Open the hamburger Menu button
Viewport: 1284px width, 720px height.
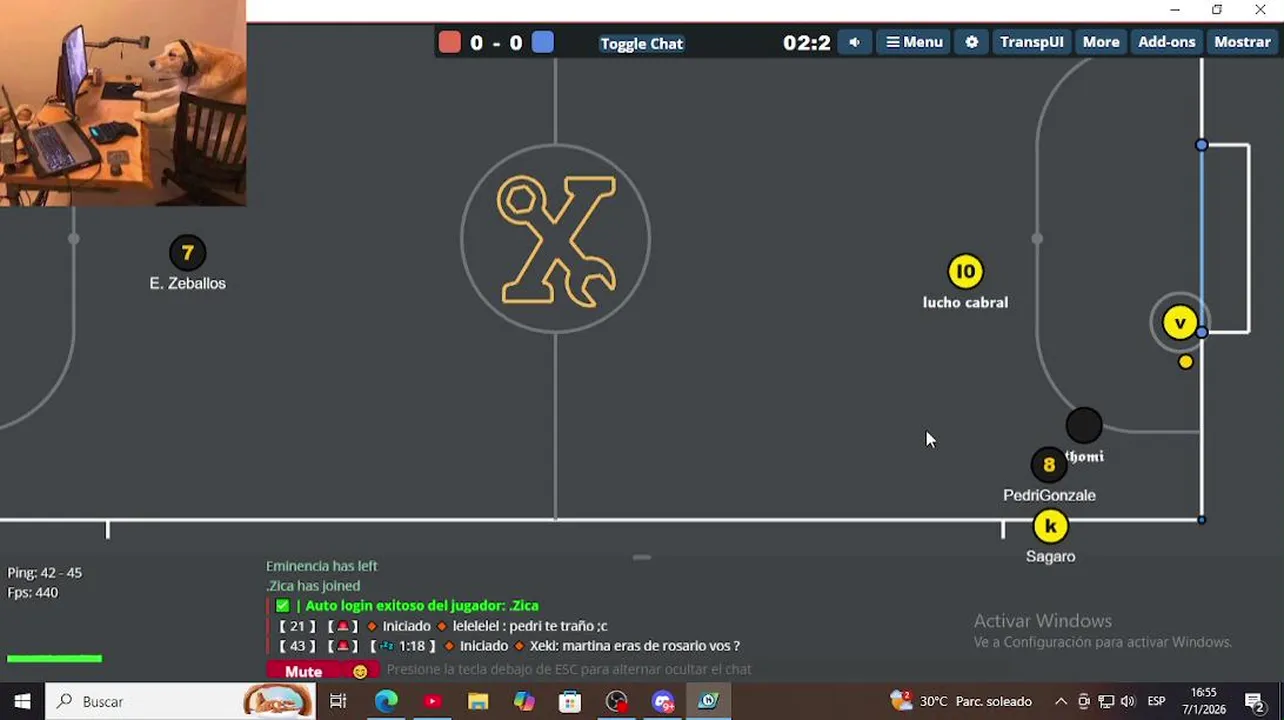914,42
